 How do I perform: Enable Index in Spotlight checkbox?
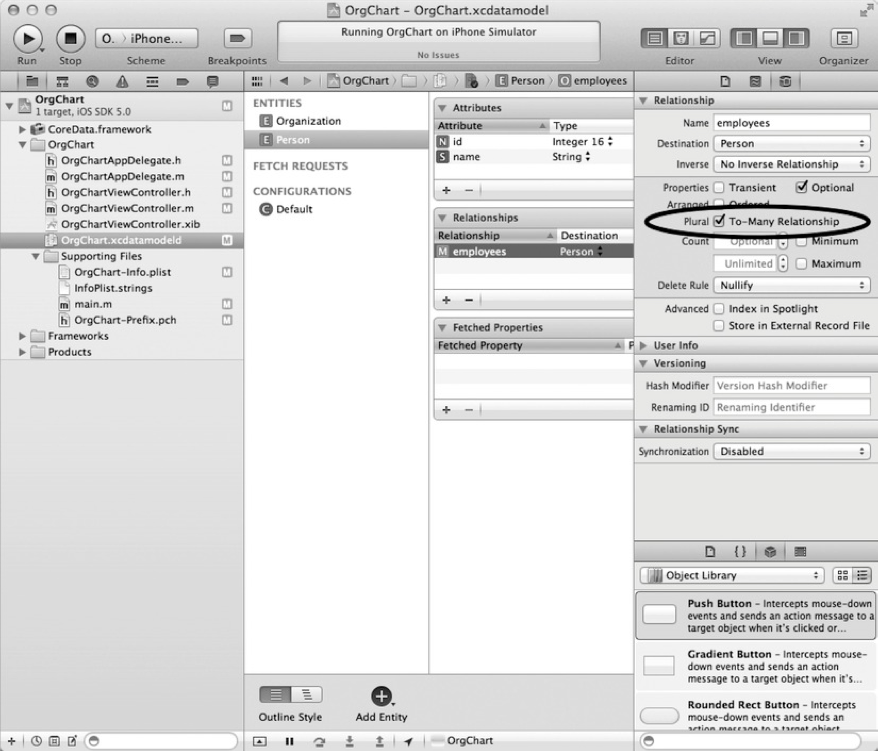coord(719,309)
